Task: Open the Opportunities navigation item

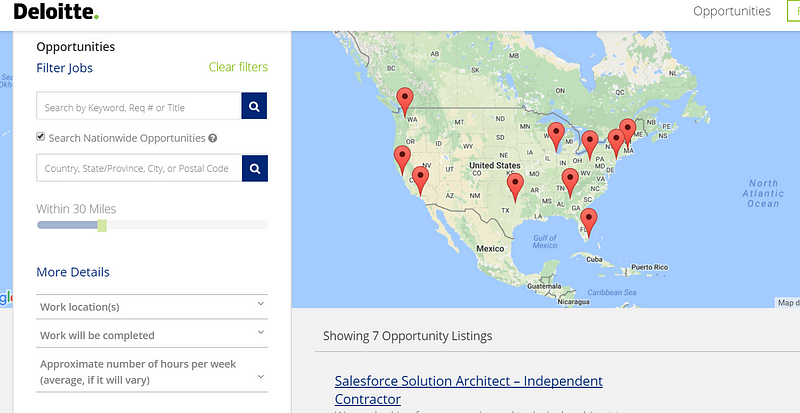Action: click(732, 11)
